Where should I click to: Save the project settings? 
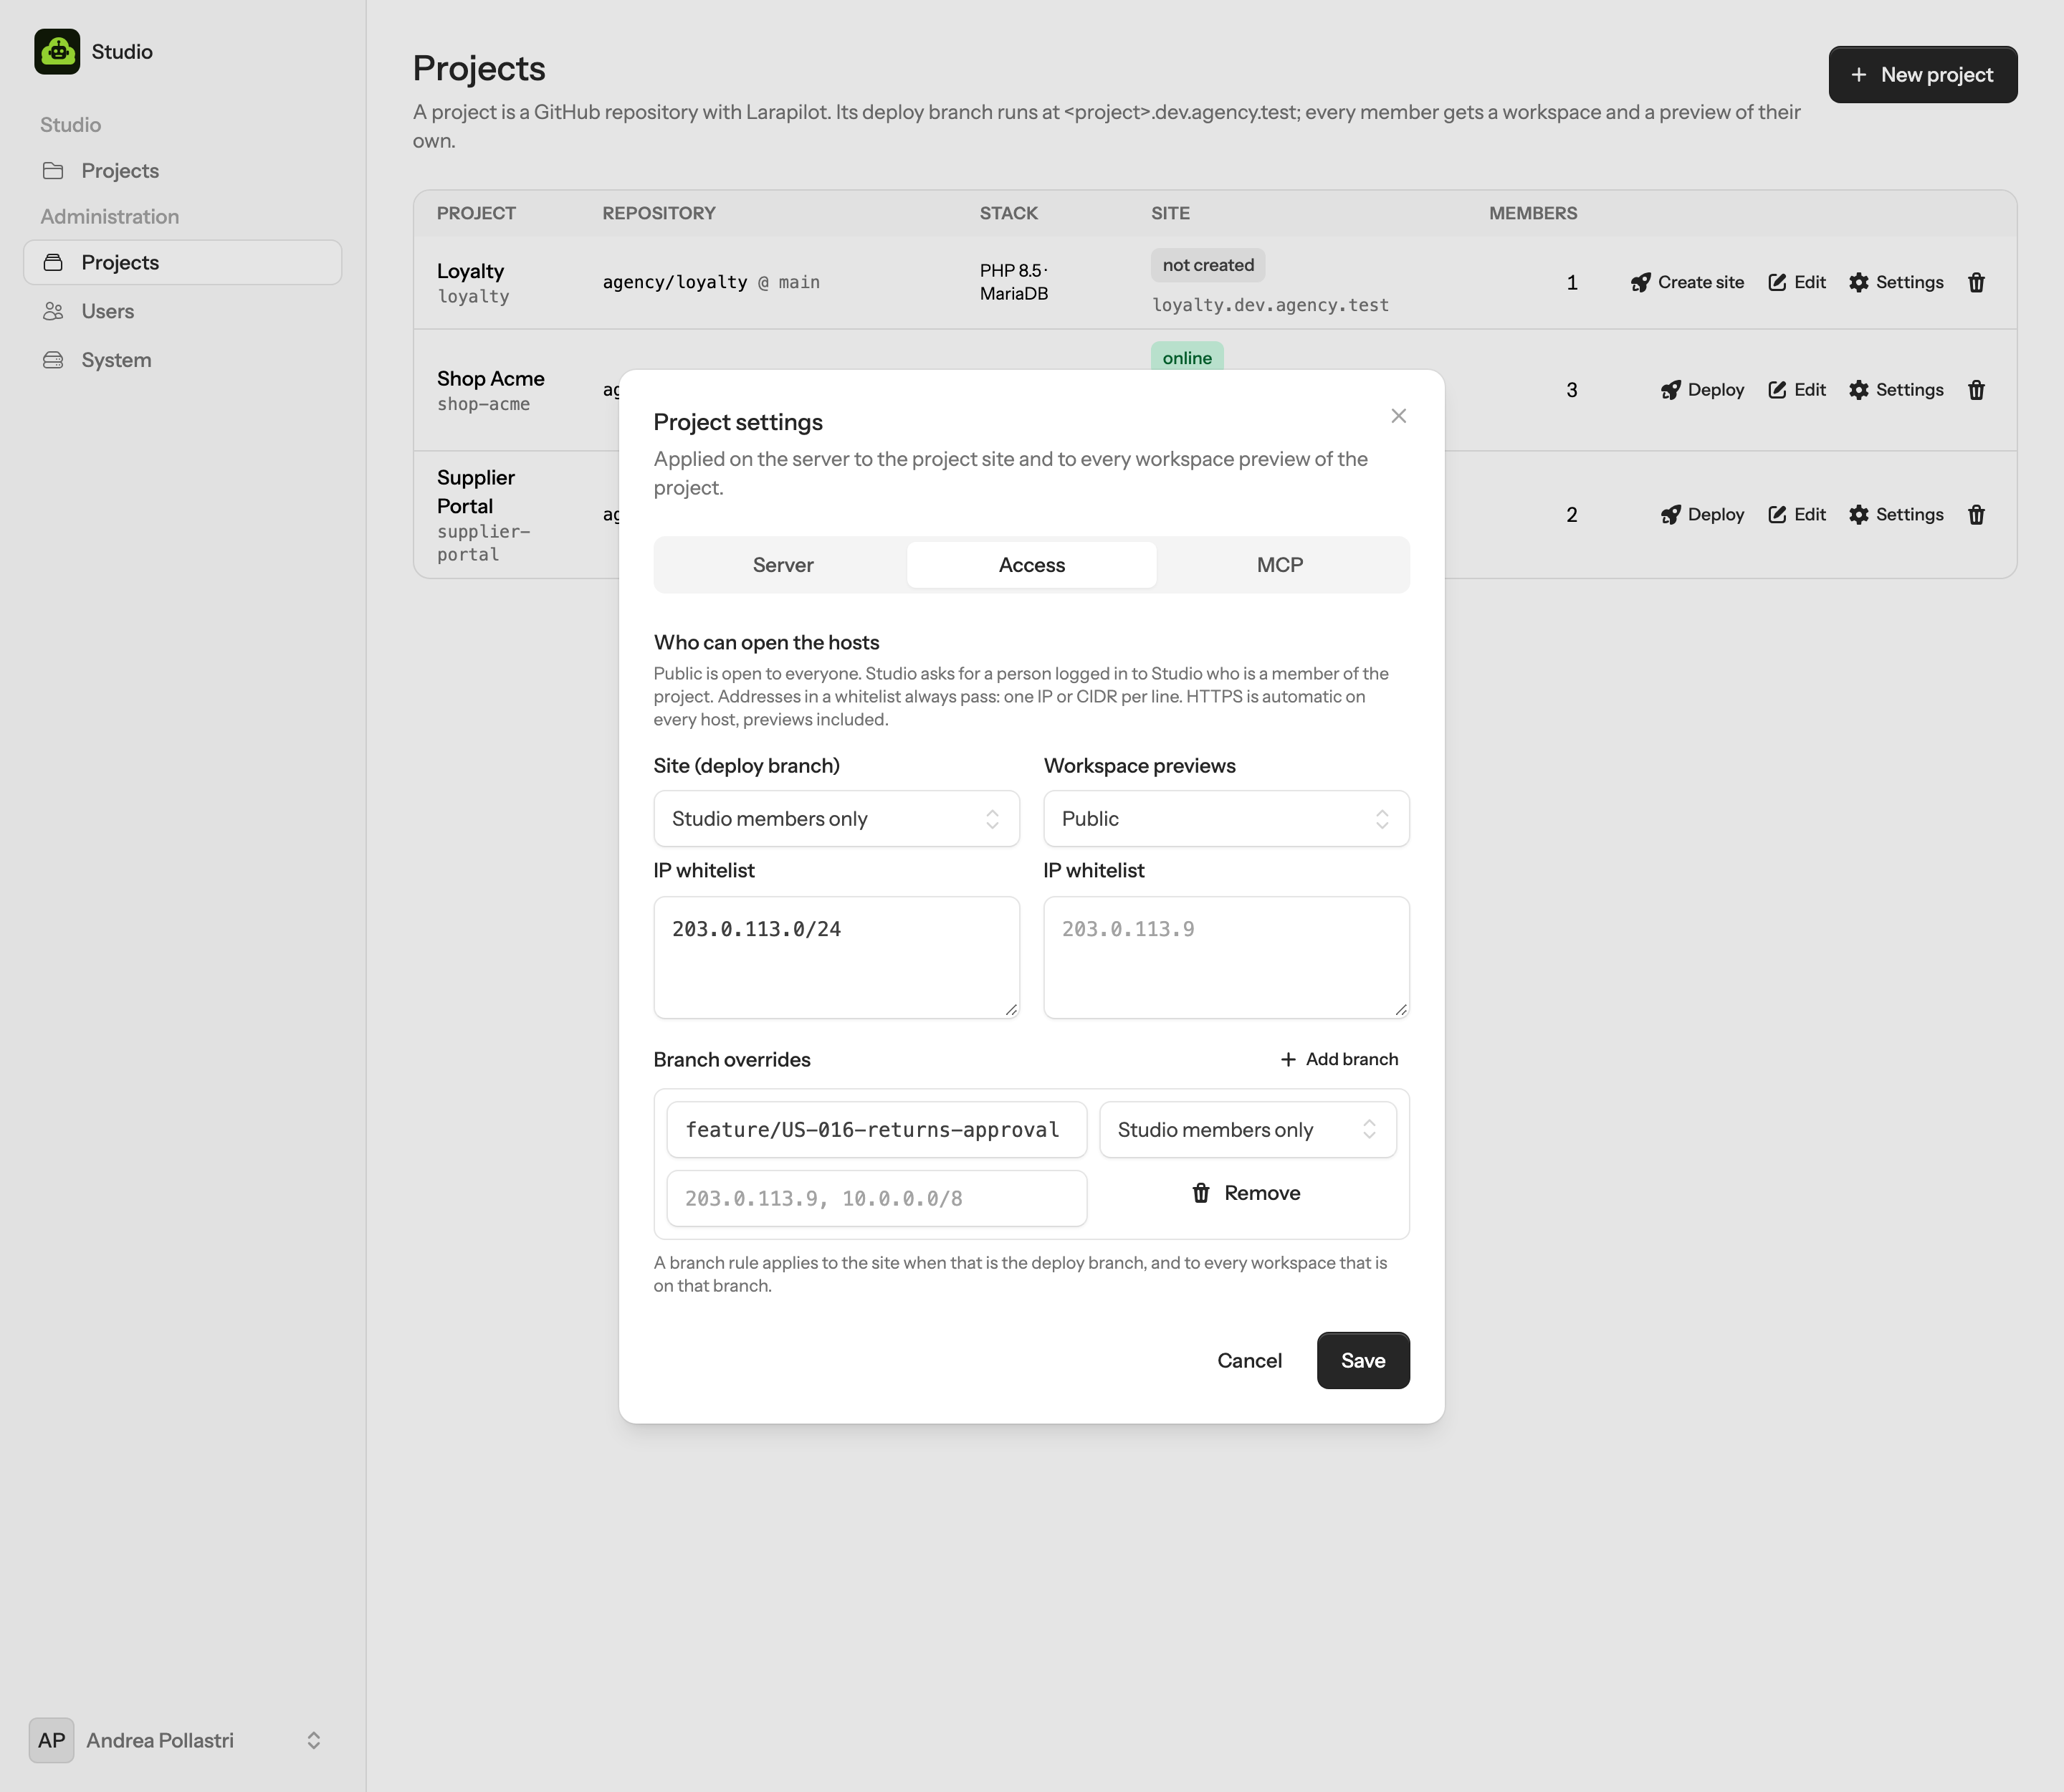tap(1363, 1360)
